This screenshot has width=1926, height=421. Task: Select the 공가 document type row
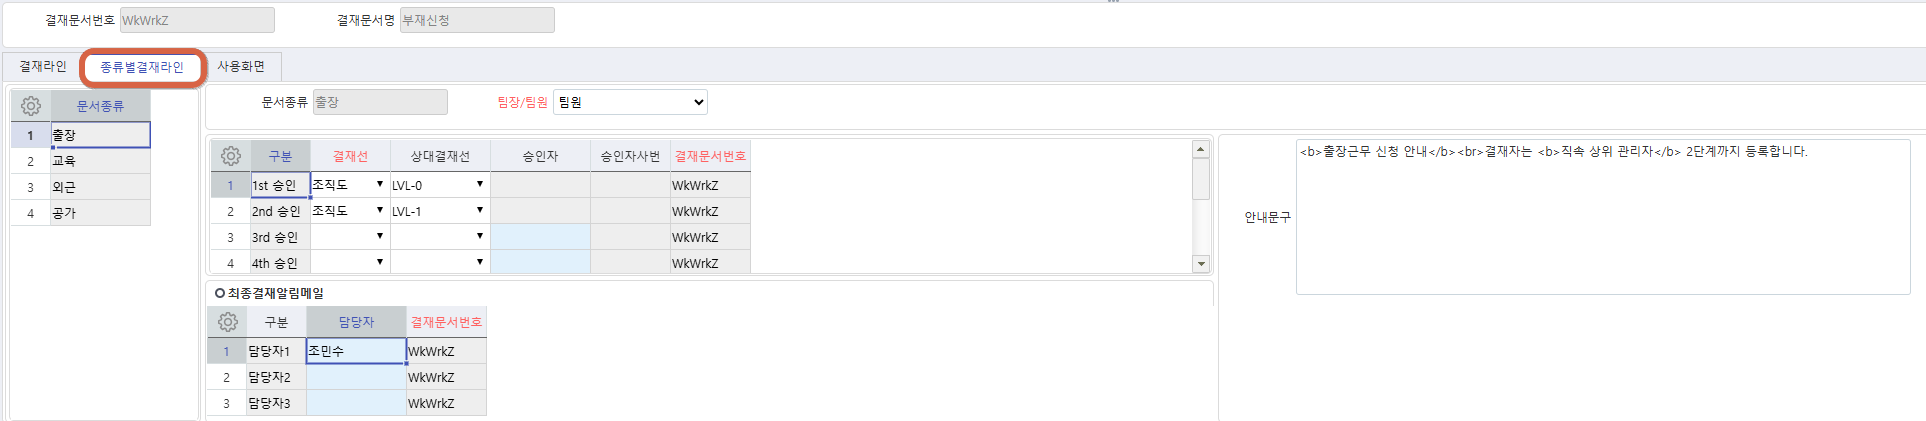[99, 213]
